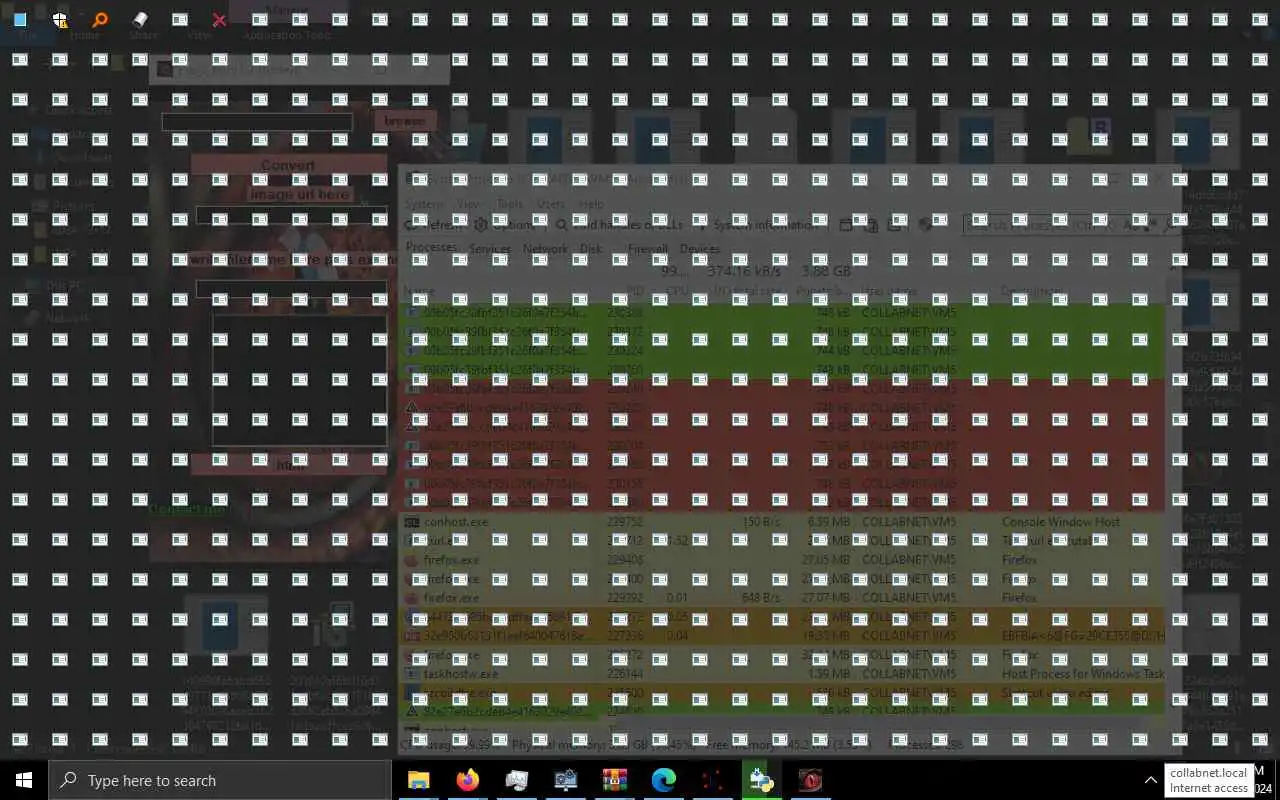The image size is (1280, 800).
Task: Switch to the Services tab
Action: (490, 249)
